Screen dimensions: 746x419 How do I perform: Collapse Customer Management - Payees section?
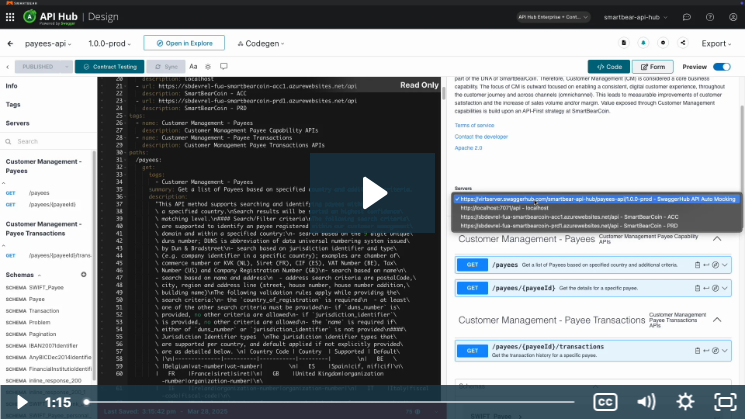pos(717,239)
